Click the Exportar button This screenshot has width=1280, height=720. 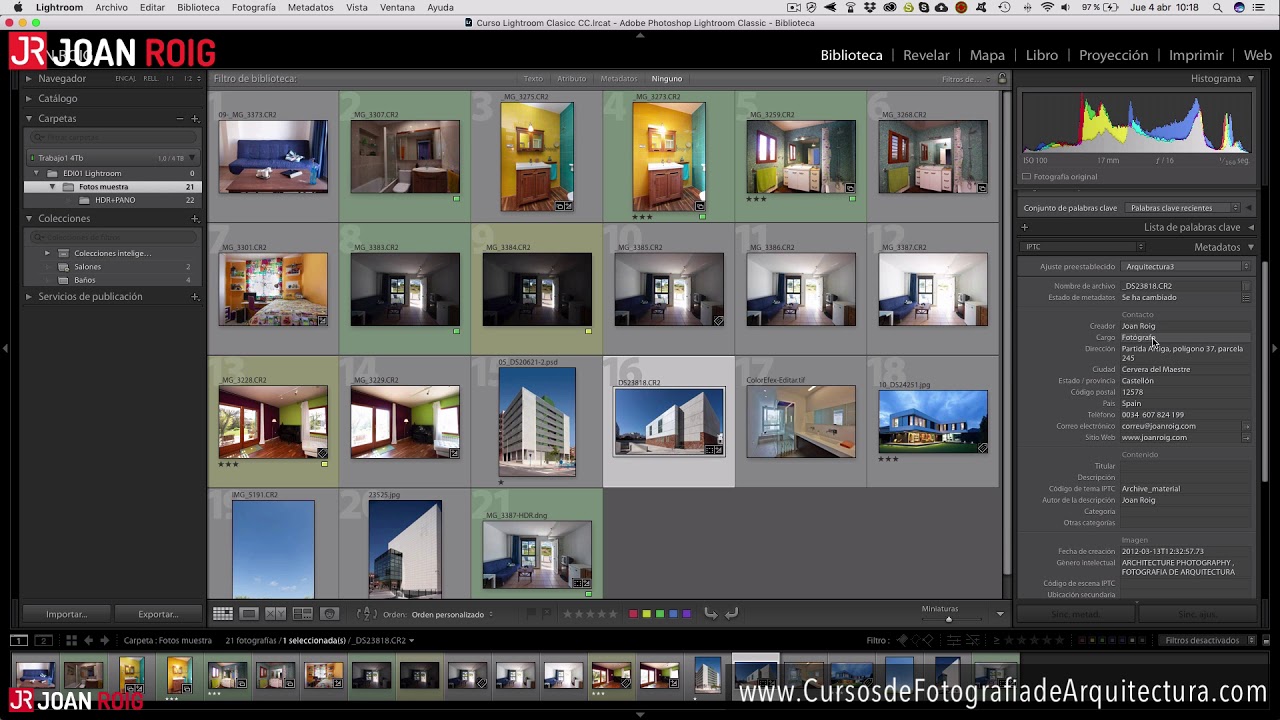pos(158,614)
